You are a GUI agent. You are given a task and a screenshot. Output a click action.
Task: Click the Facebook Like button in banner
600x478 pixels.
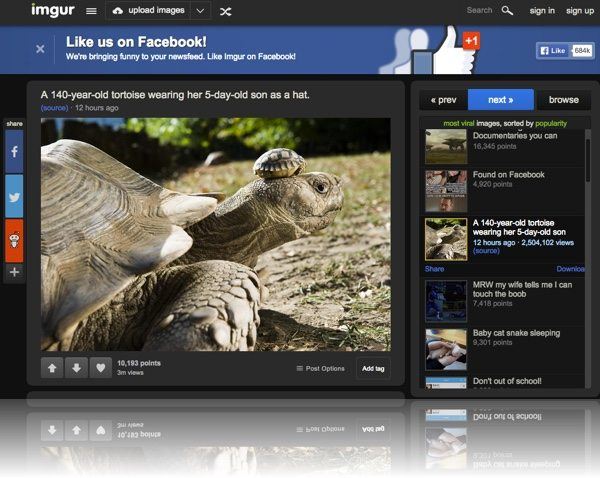click(553, 51)
